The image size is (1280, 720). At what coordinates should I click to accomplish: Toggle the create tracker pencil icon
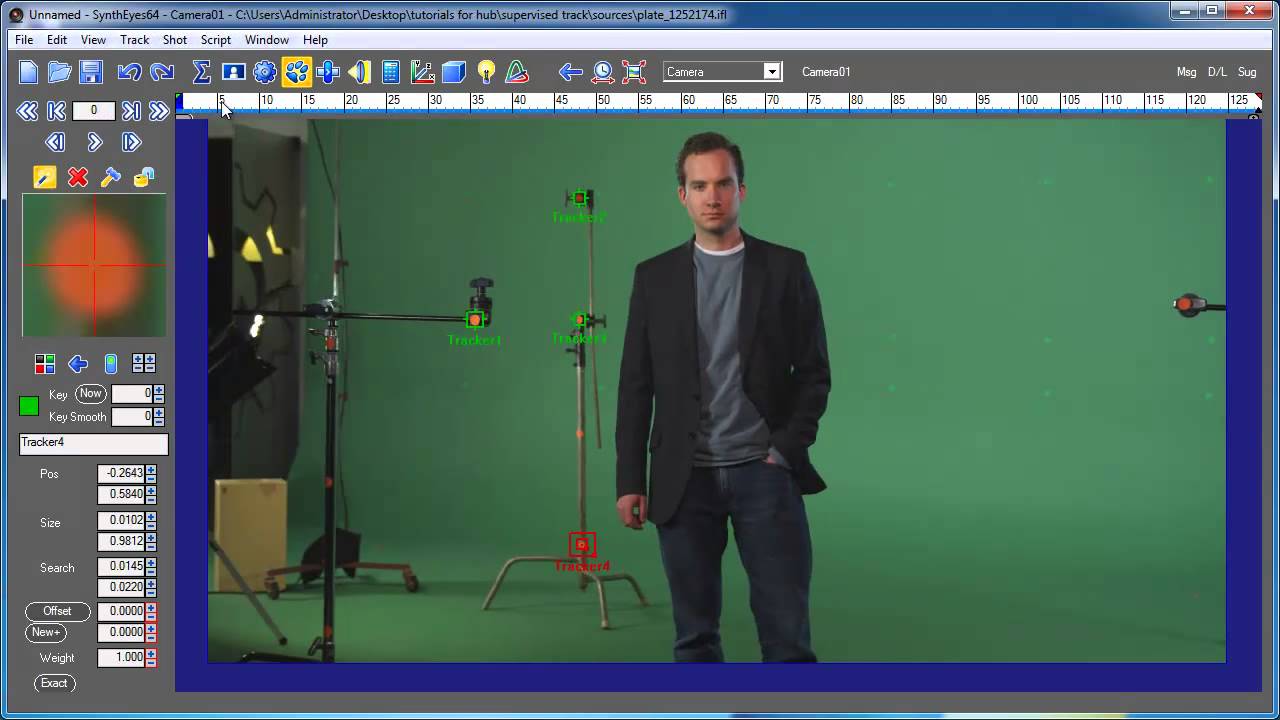click(45, 177)
